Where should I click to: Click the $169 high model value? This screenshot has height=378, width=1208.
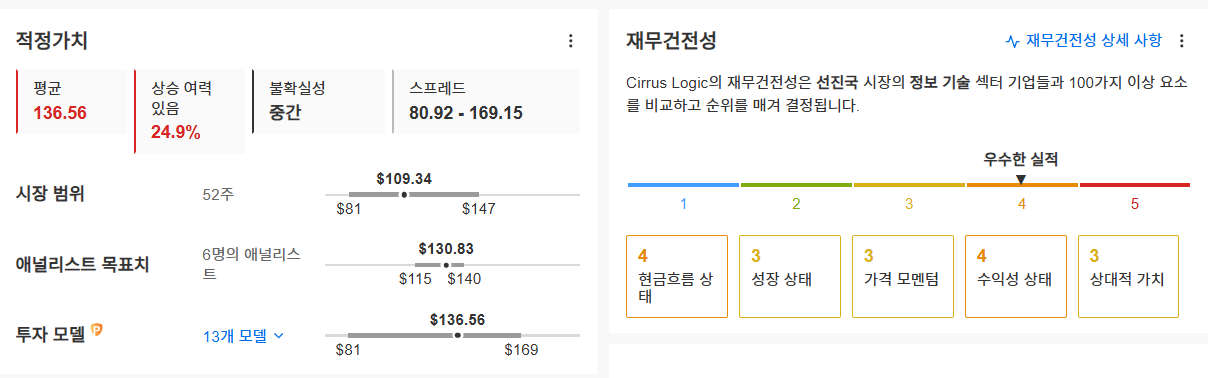(x=521, y=349)
